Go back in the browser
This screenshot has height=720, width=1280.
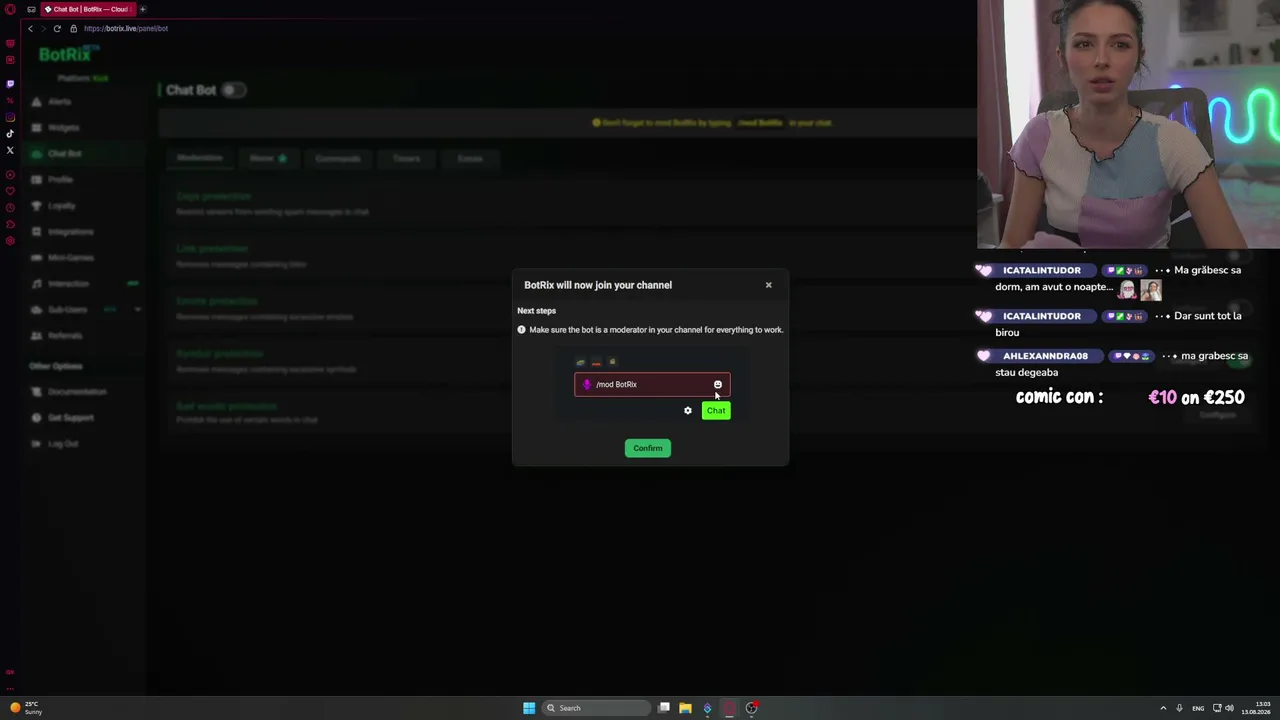[30, 28]
